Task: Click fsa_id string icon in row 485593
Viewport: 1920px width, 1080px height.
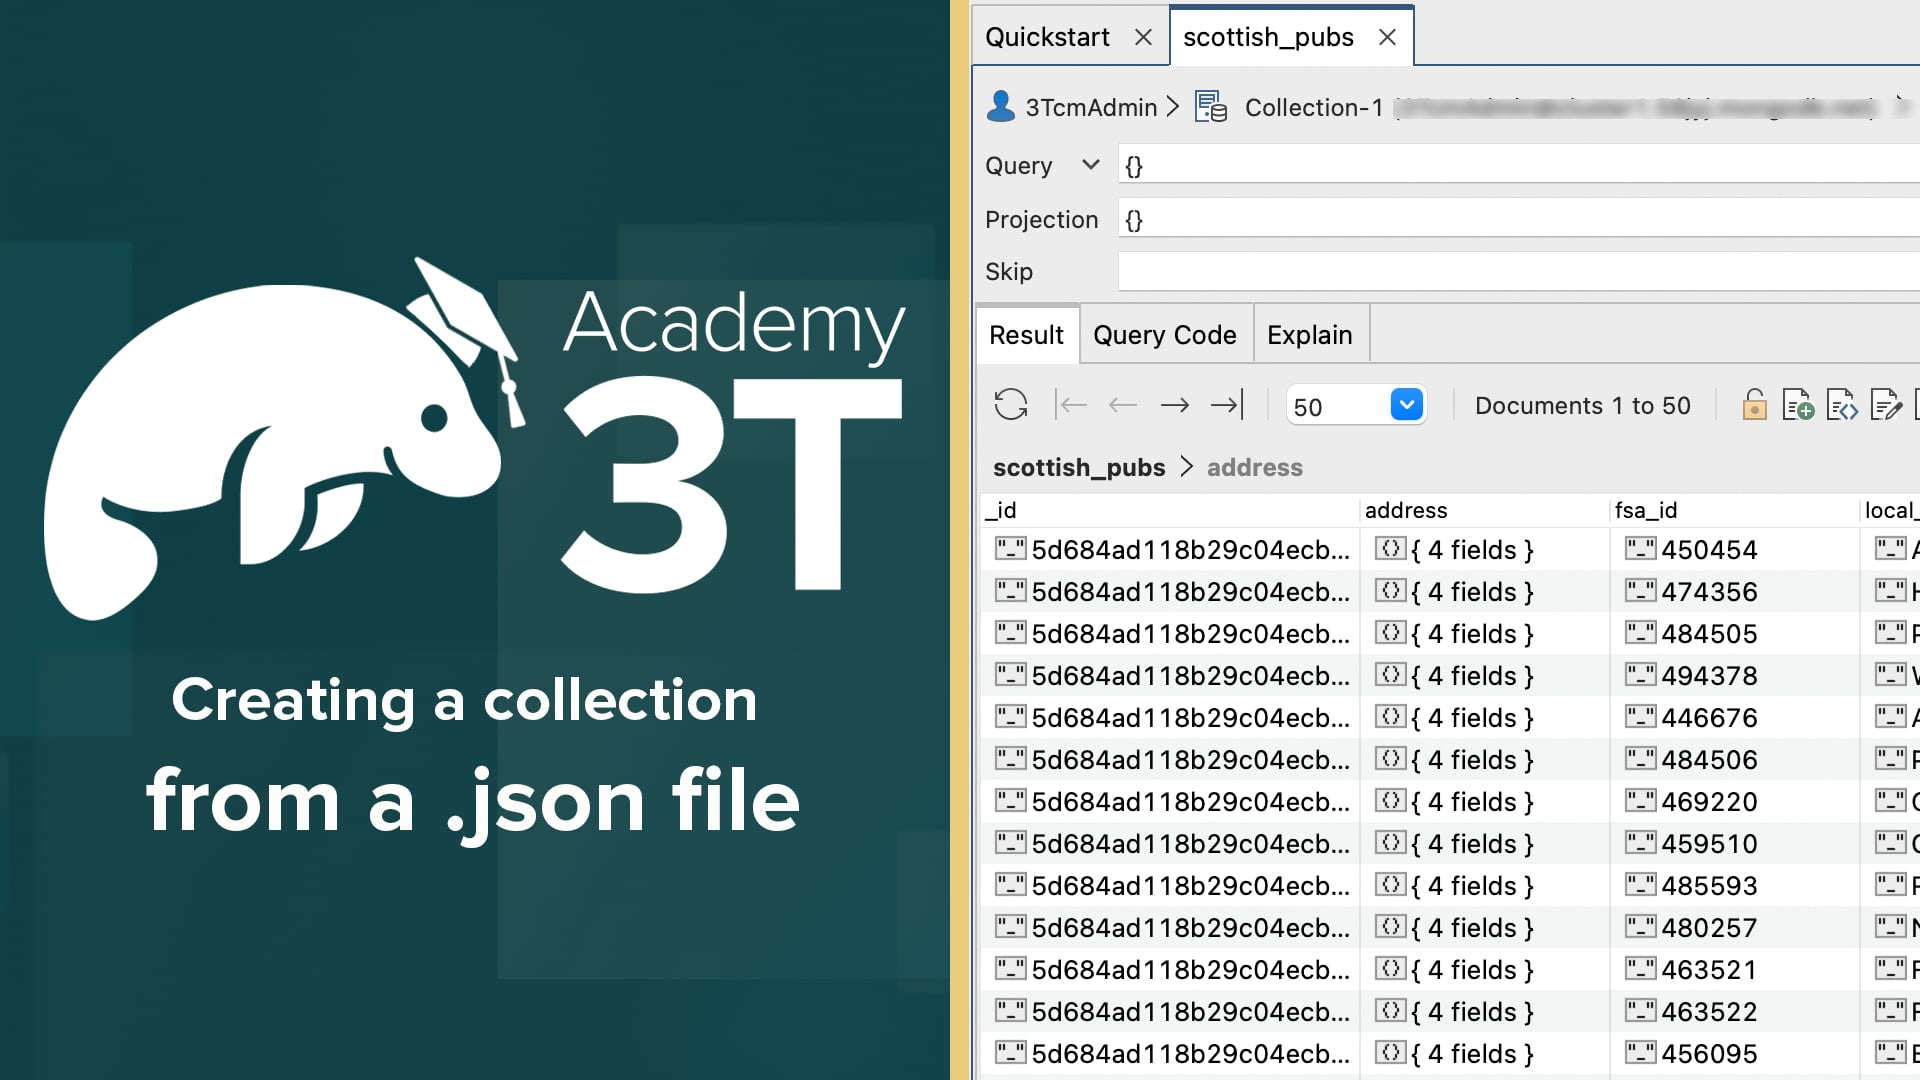Action: point(1640,884)
